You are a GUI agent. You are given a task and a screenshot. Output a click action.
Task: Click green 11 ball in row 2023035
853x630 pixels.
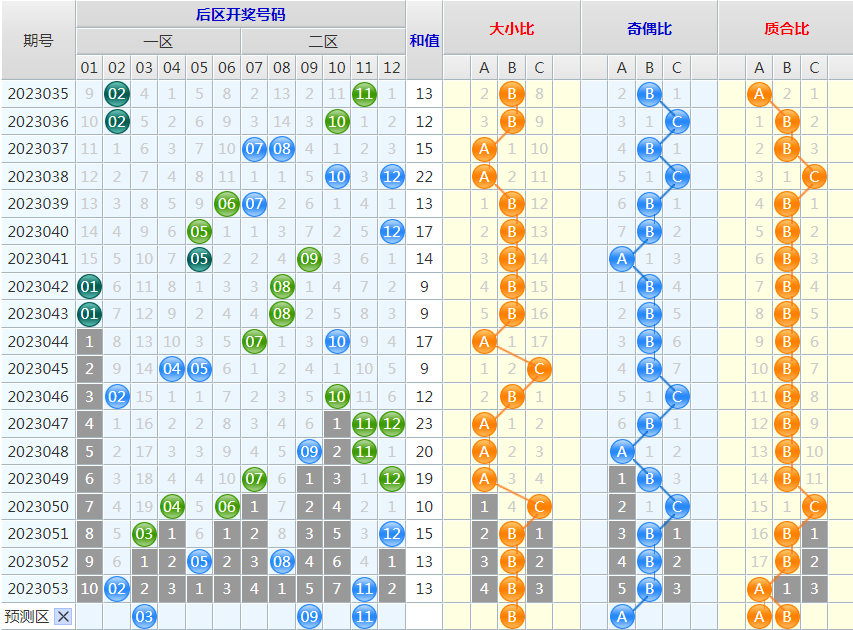tap(364, 95)
